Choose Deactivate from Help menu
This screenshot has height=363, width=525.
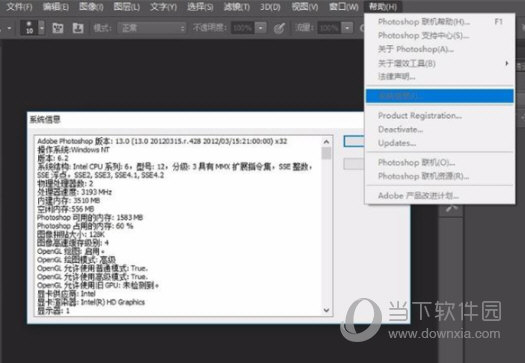tap(440, 129)
